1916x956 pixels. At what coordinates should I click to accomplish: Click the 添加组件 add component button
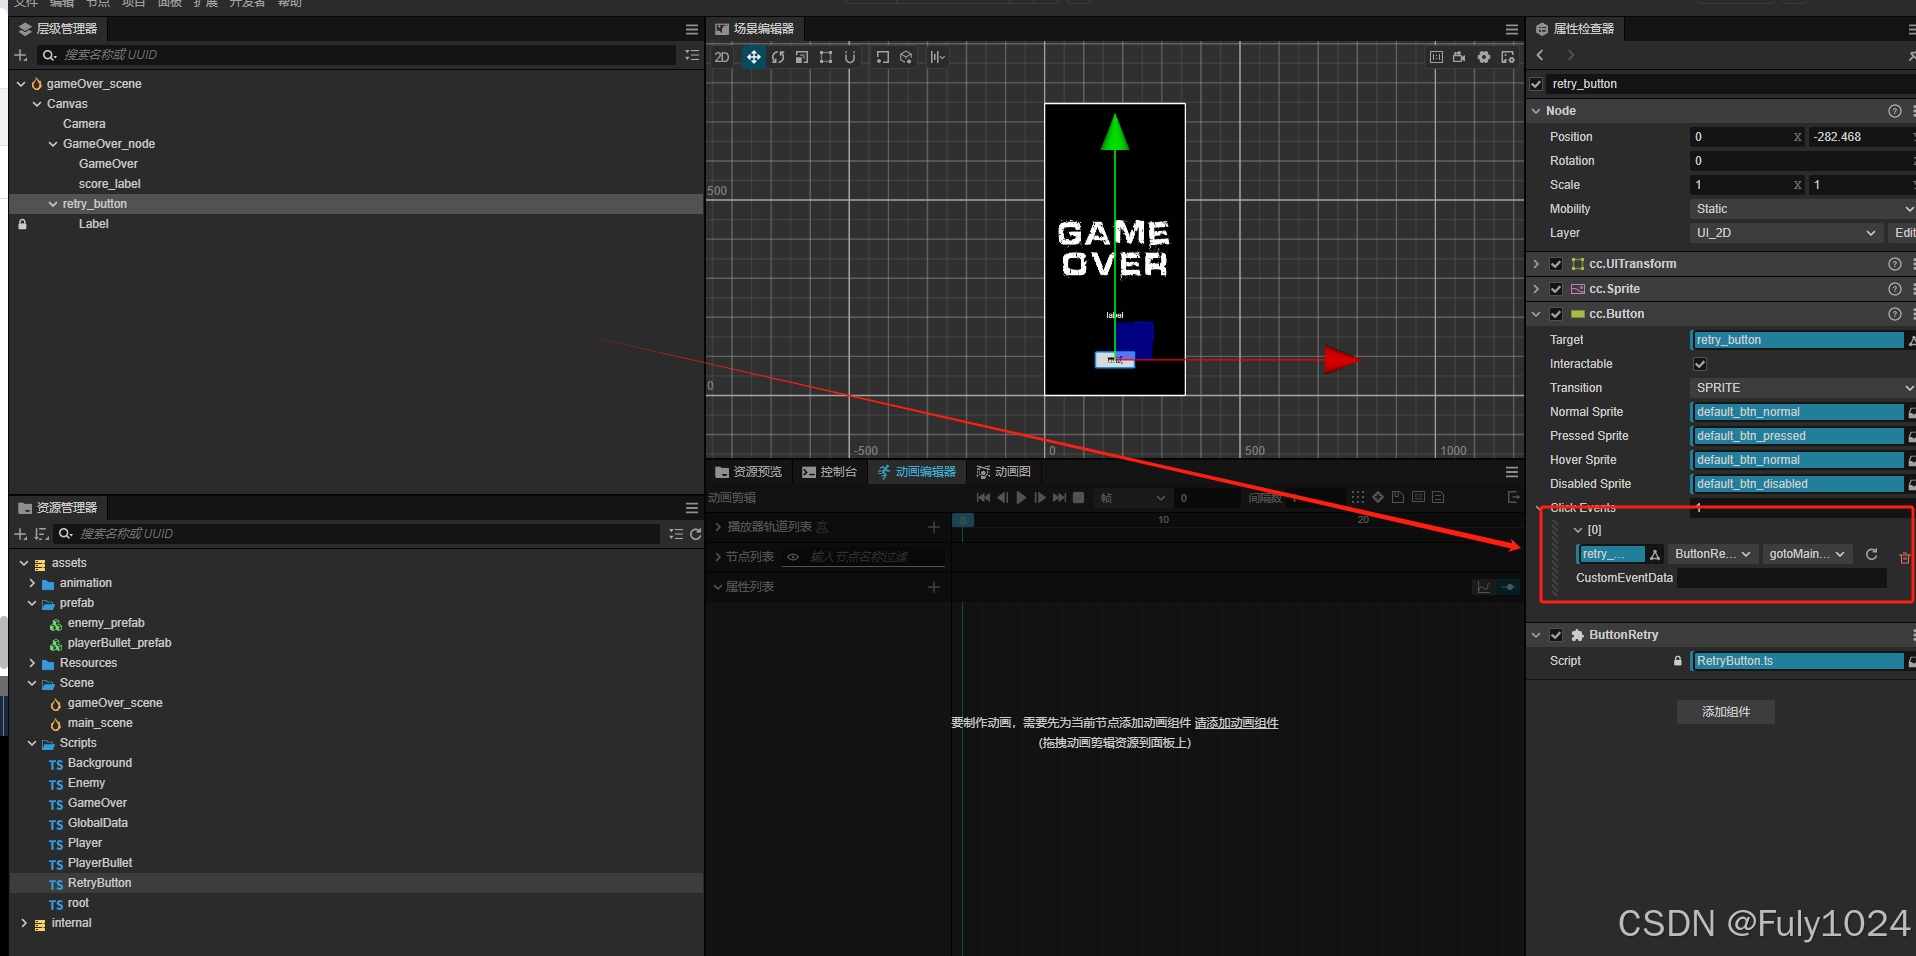[x=1725, y=712]
